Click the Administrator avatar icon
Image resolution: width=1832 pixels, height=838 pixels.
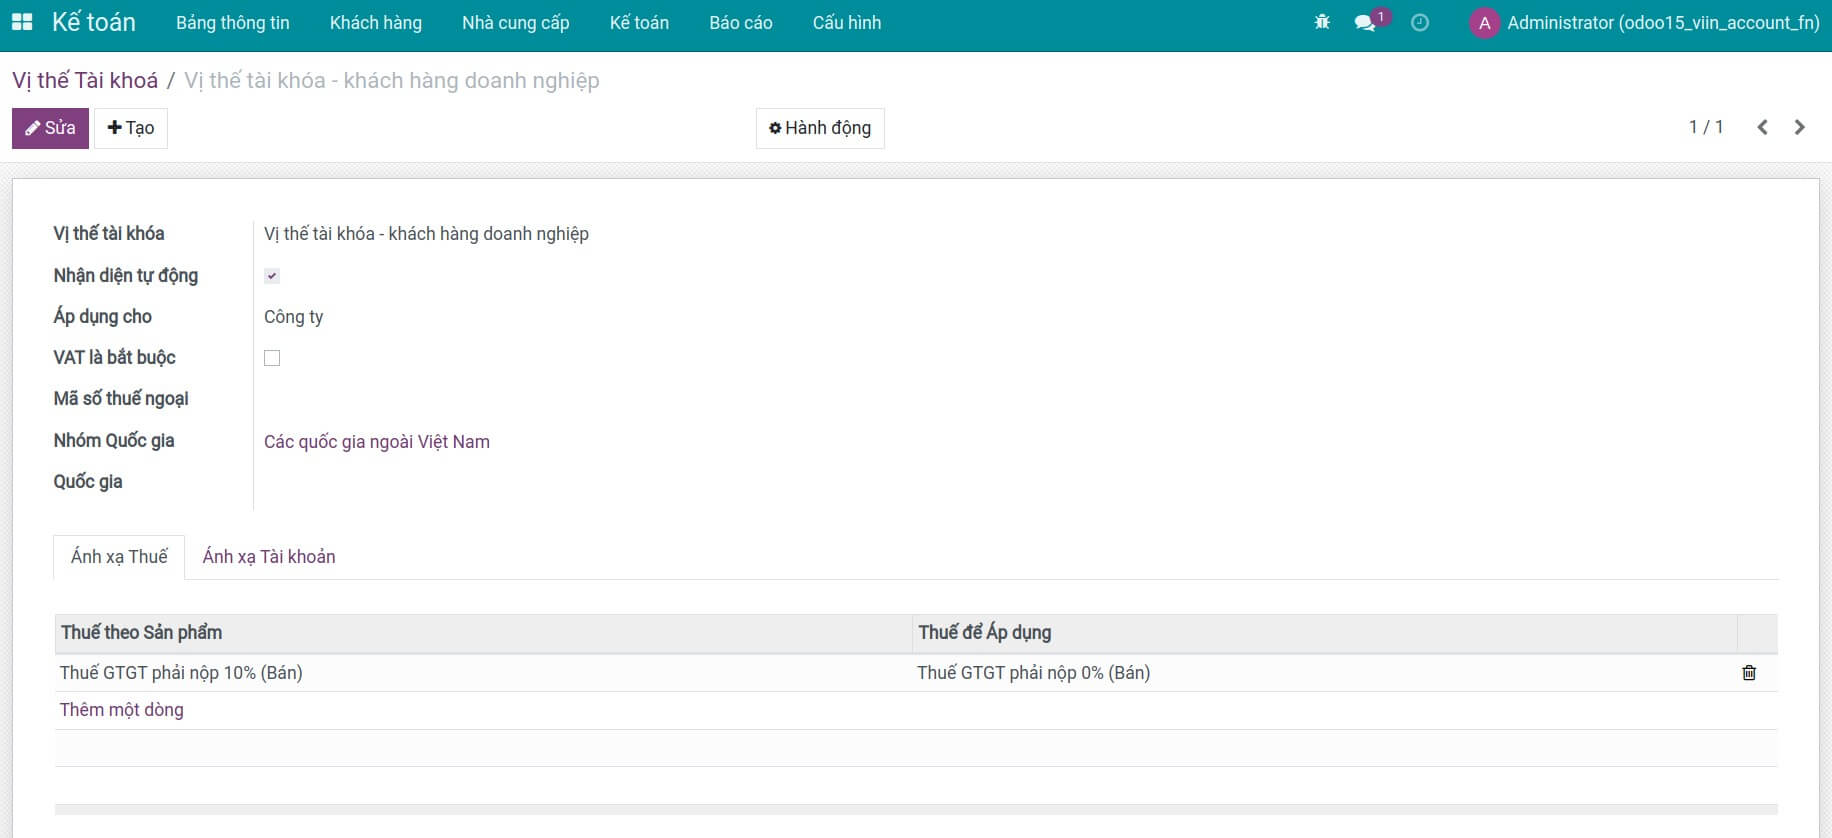pyautogui.click(x=1484, y=23)
